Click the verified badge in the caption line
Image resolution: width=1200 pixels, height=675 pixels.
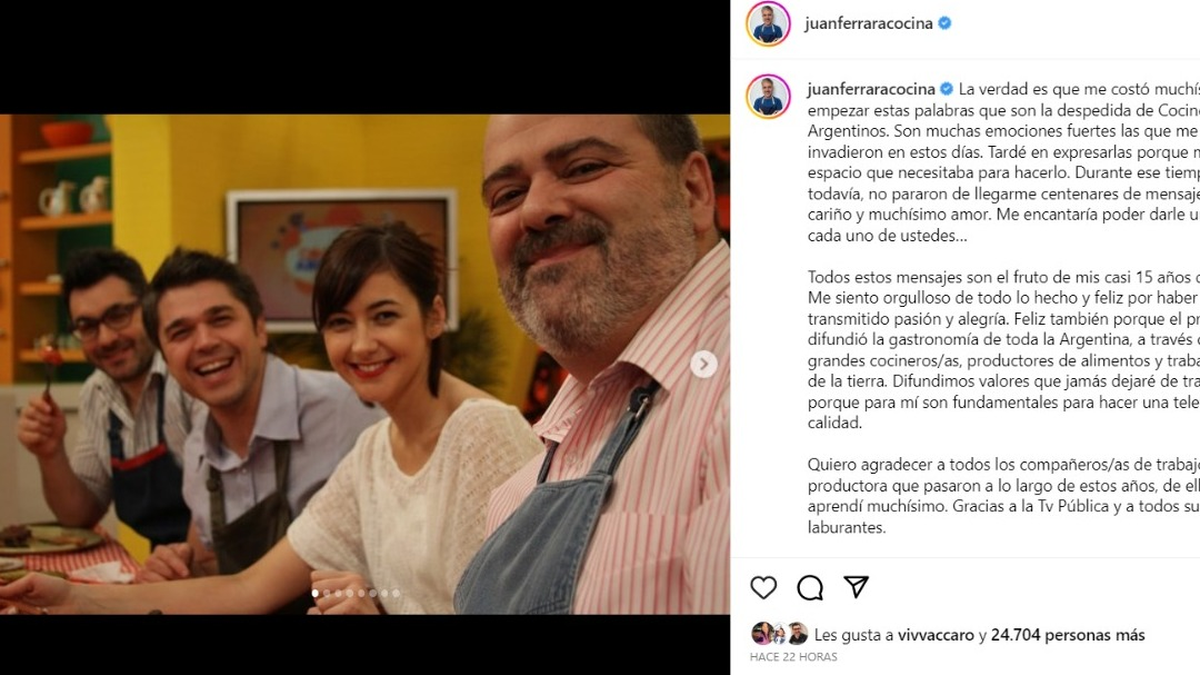pos(946,89)
